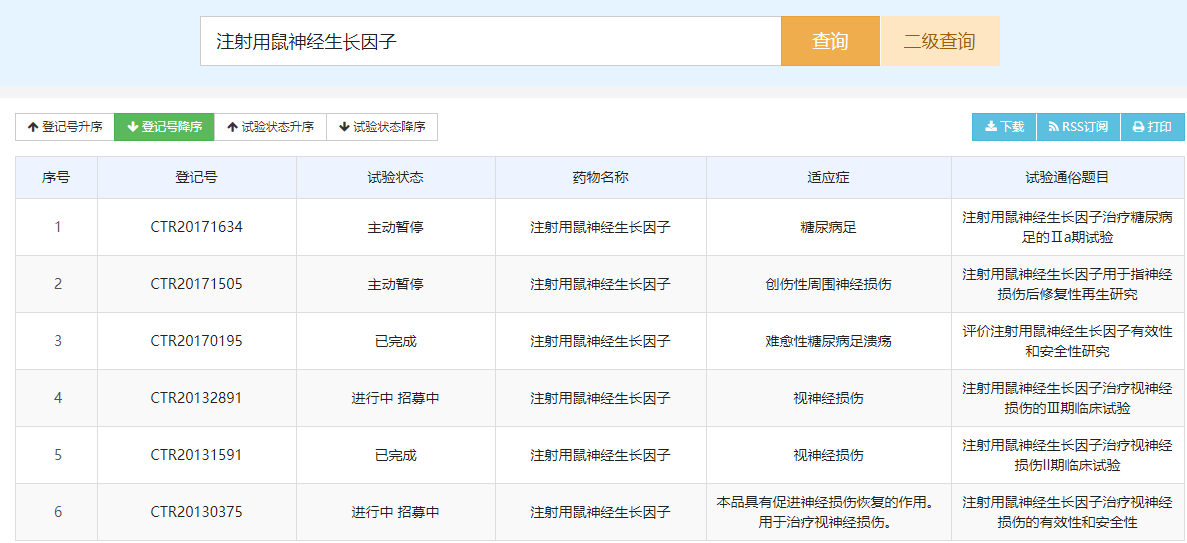Open record CTR20171634
1187x543 pixels.
pos(197,226)
